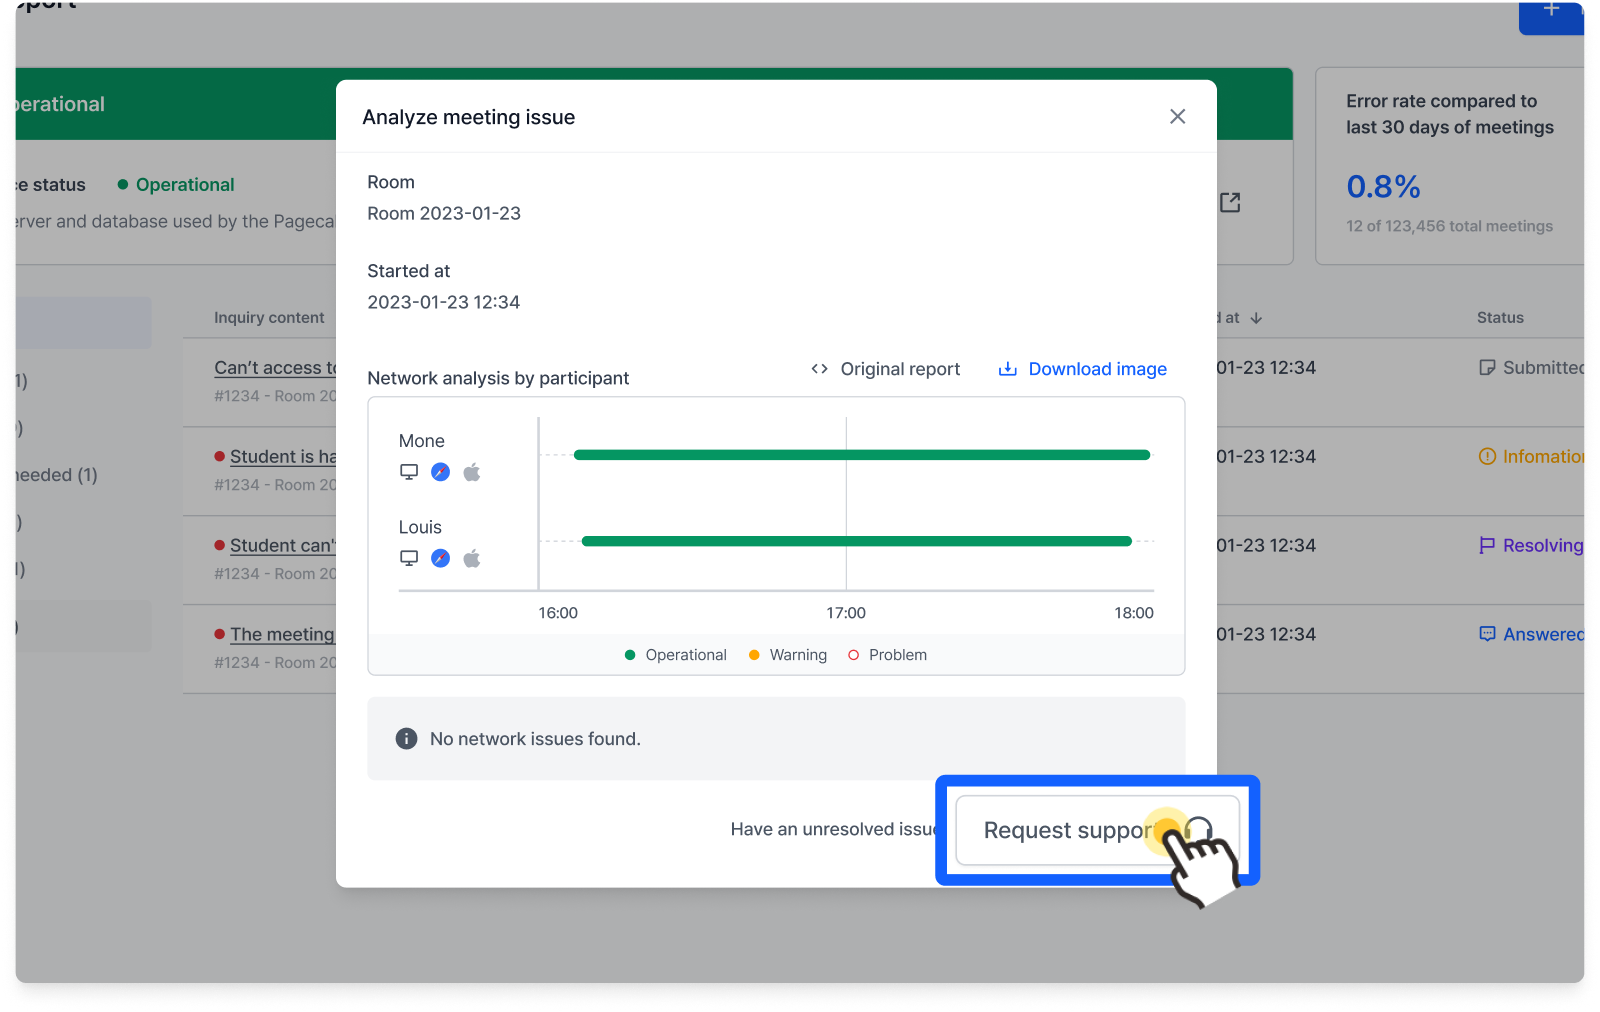Click the external link icon behind the dialog
The image size is (1600, 1012).
(x=1230, y=202)
